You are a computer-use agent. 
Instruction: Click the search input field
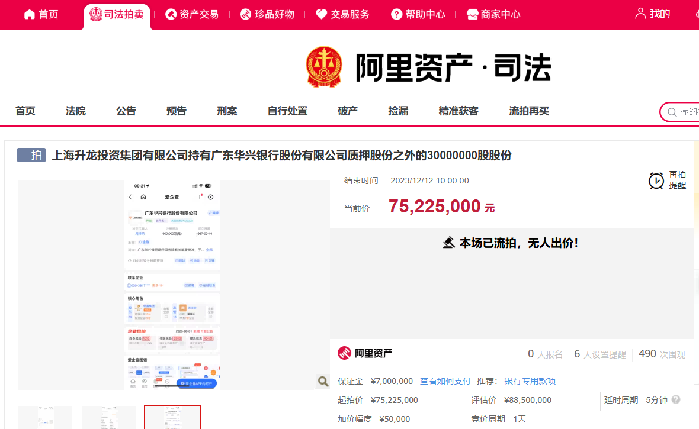tap(684, 112)
